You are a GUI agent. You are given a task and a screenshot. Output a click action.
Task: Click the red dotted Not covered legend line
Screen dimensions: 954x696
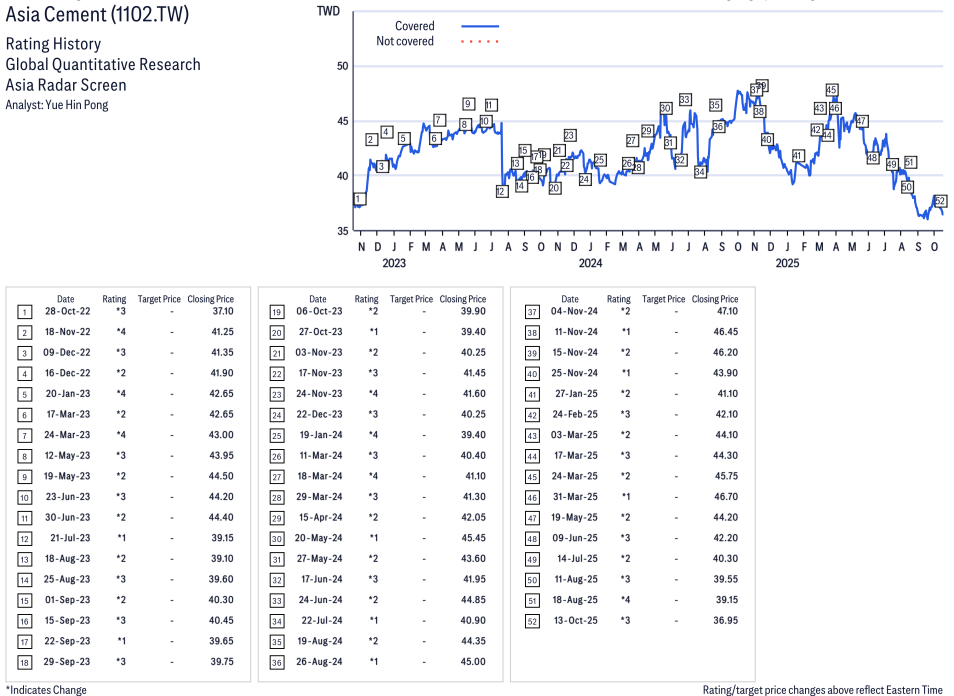tap(480, 42)
